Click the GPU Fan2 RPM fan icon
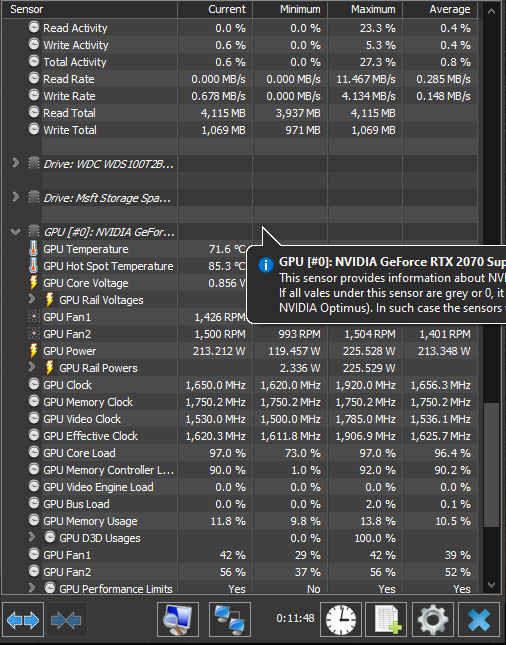 coord(34,334)
